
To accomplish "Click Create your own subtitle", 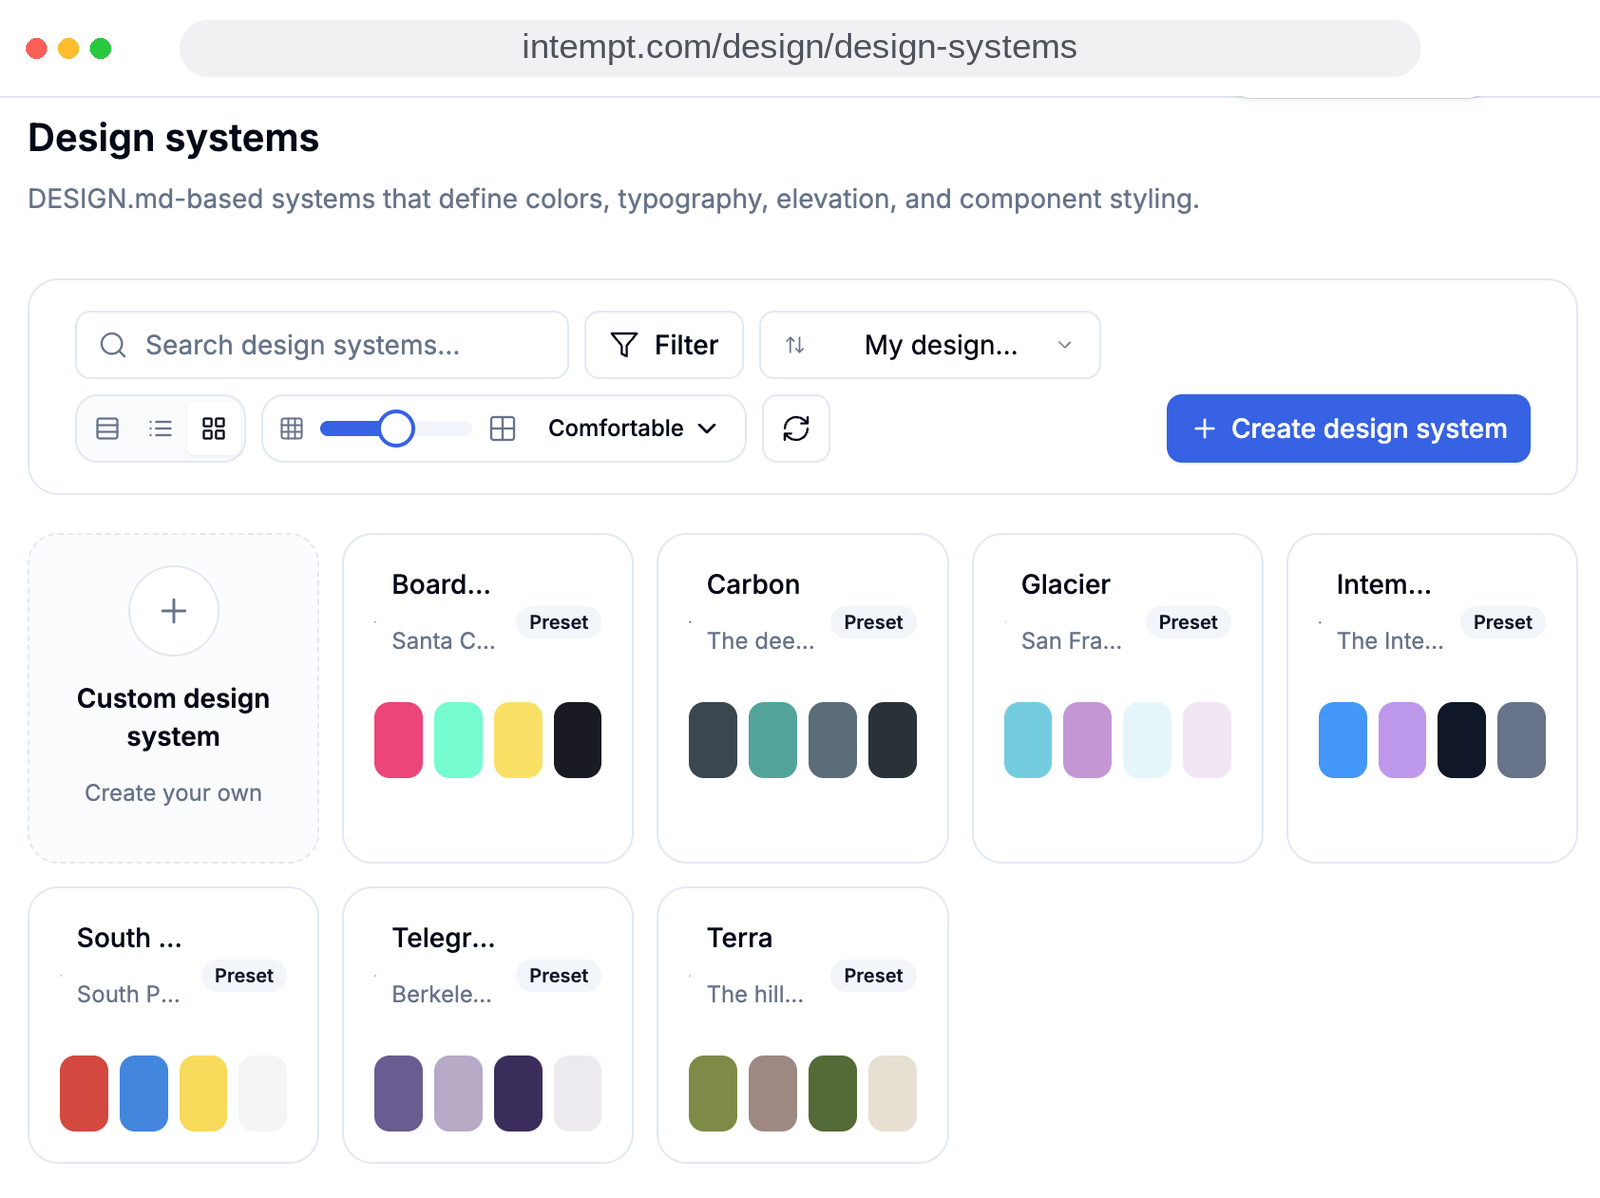I will (x=174, y=793).
